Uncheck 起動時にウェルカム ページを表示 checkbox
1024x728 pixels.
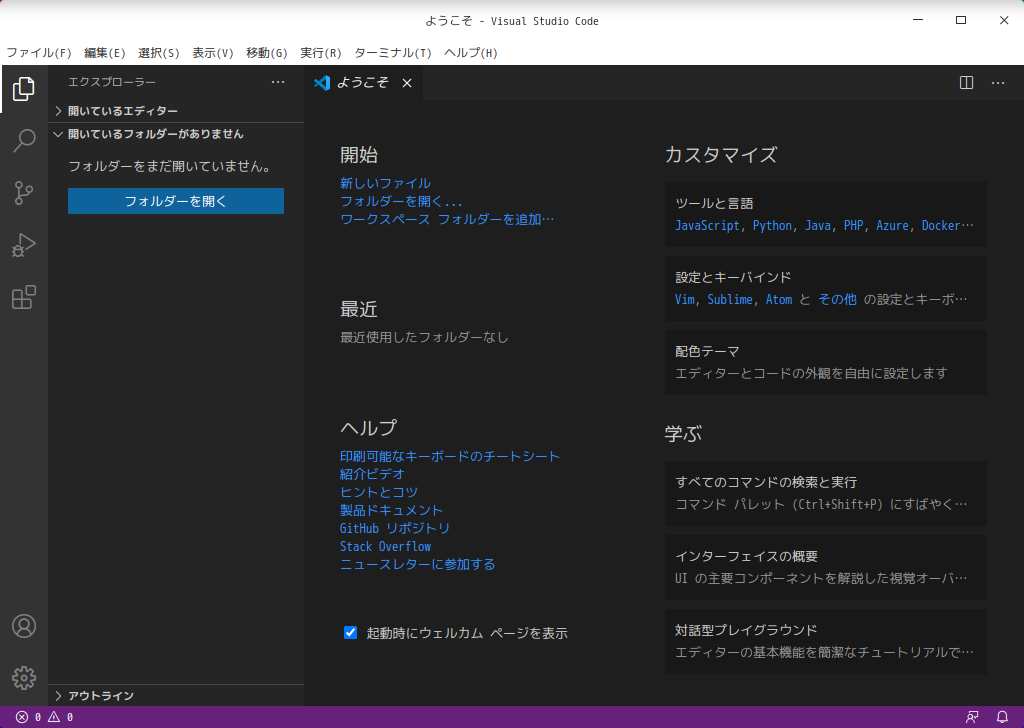tap(351, 632)
